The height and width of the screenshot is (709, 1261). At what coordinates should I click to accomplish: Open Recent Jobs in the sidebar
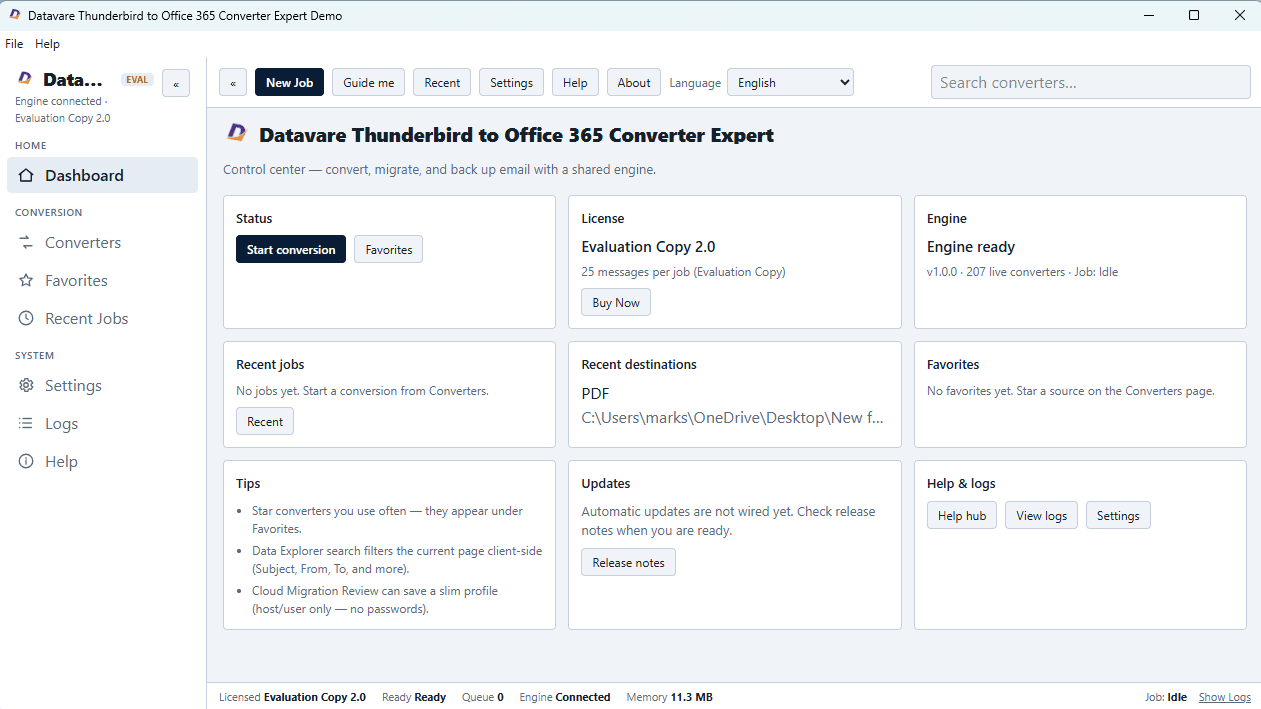point(102,319)
